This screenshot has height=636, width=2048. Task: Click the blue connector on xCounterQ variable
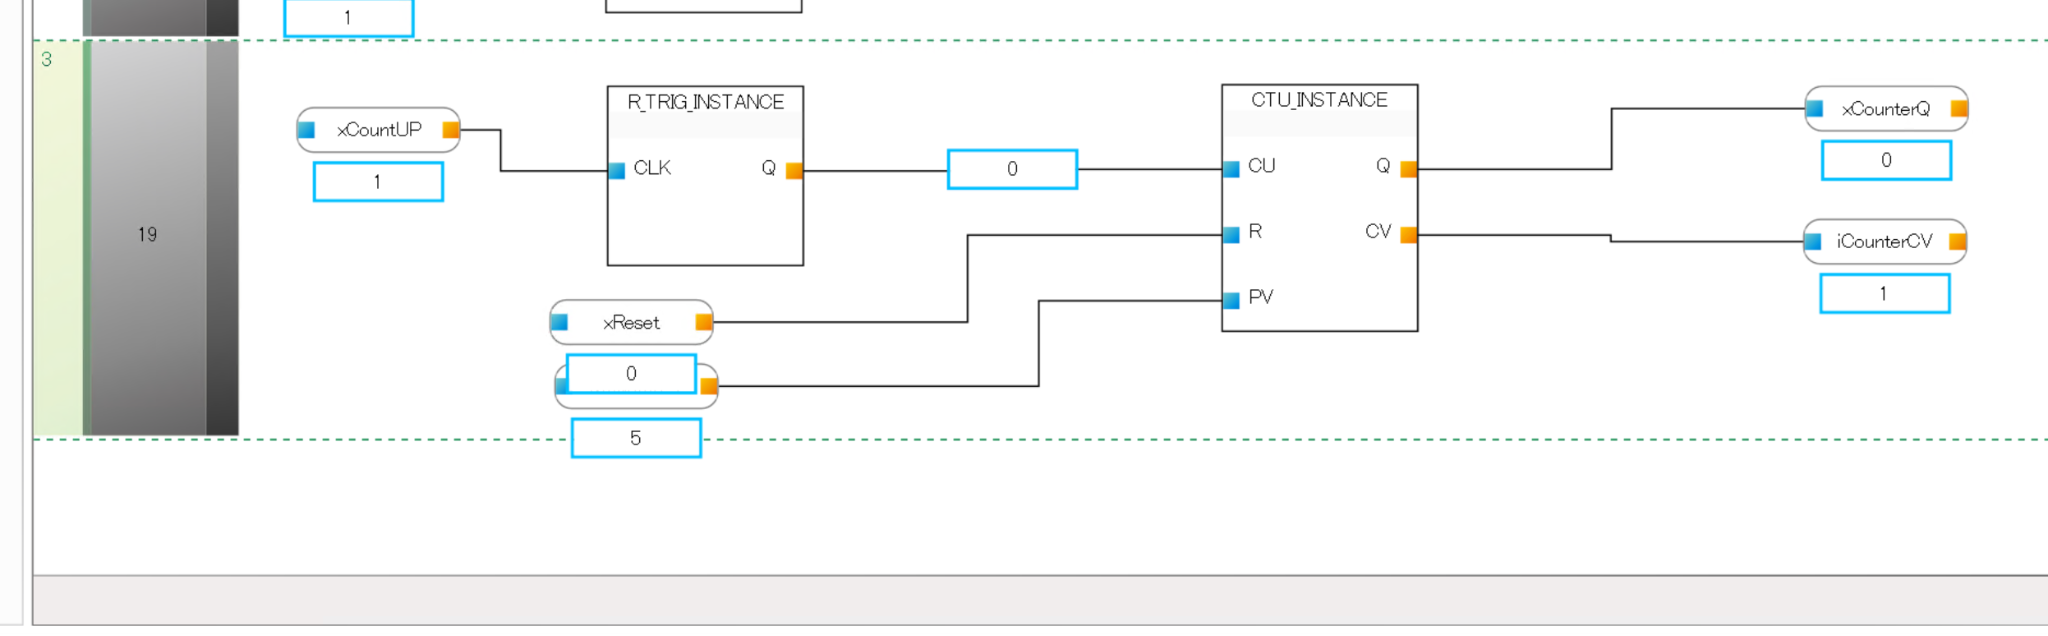coord(1814,109)
